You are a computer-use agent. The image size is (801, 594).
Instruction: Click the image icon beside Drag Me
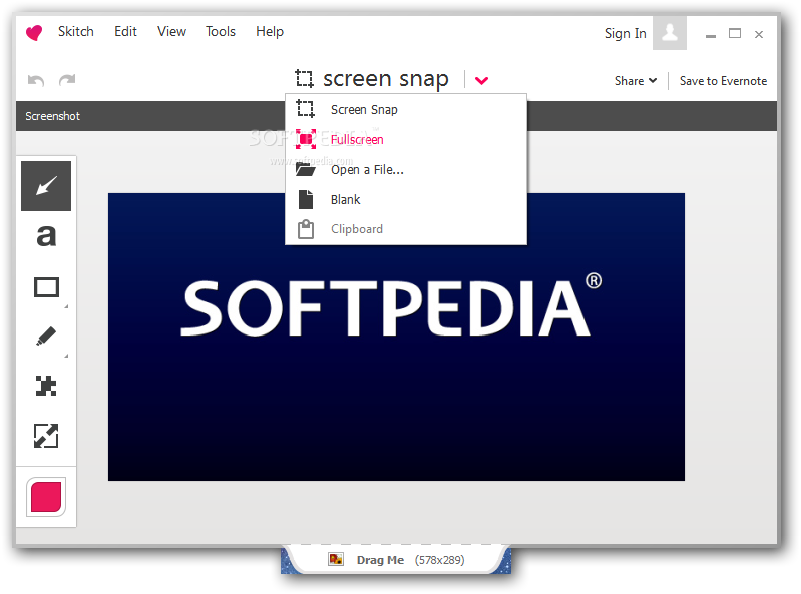(x=336, y=559)
